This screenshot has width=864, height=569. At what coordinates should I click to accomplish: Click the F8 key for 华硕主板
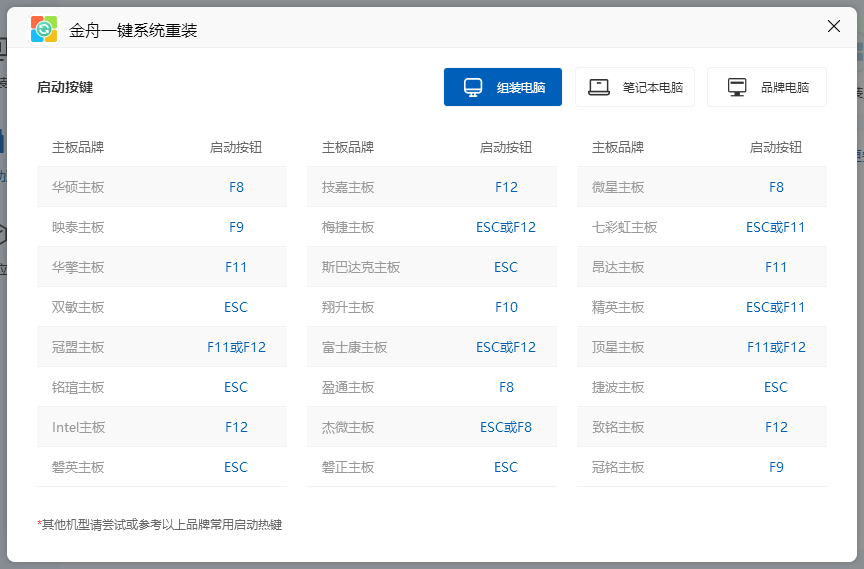[236, 187]
